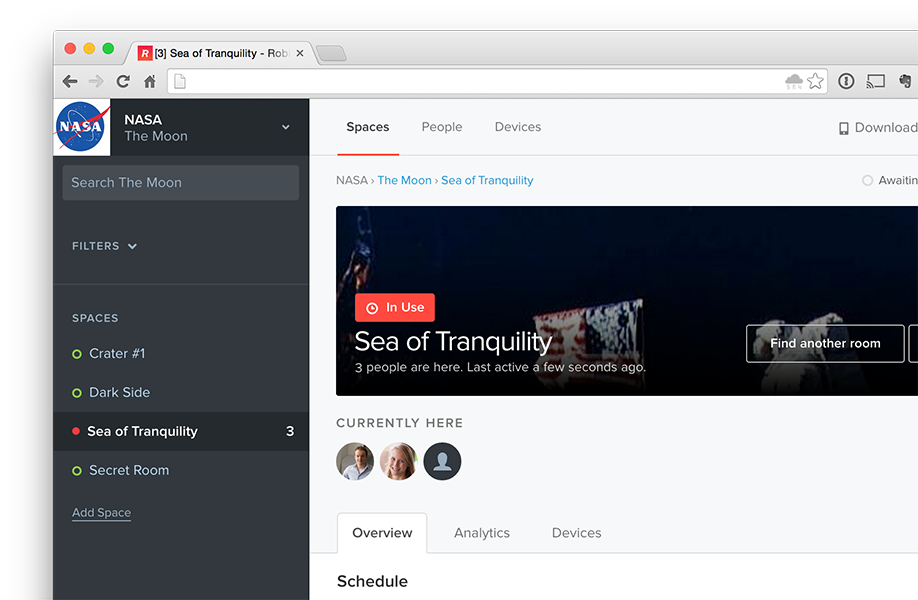Click the Add Space link
Screen dimensions: 918x600
point(101,513)
